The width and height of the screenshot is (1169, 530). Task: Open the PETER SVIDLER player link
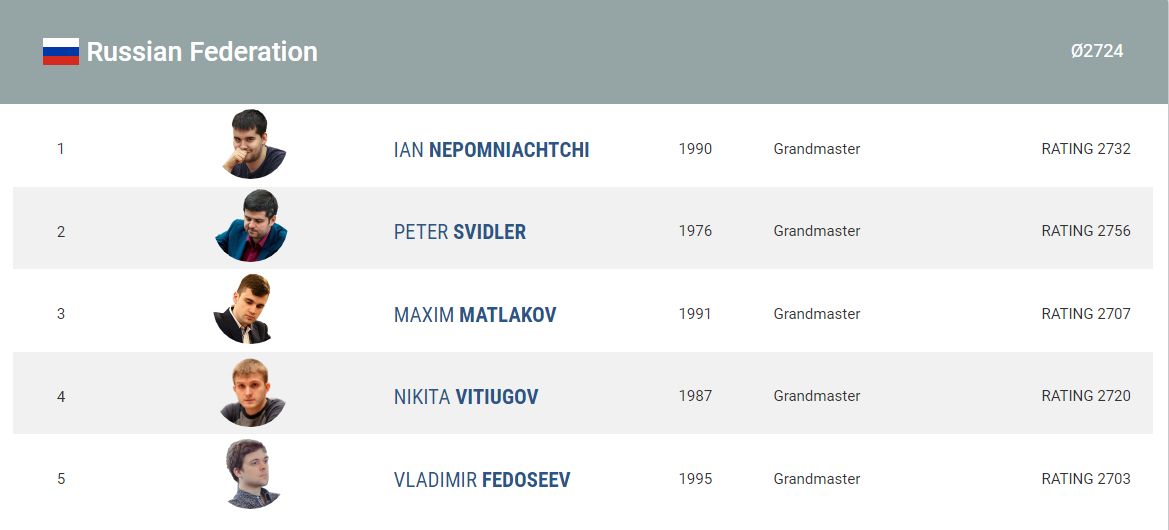coord(460,232)
